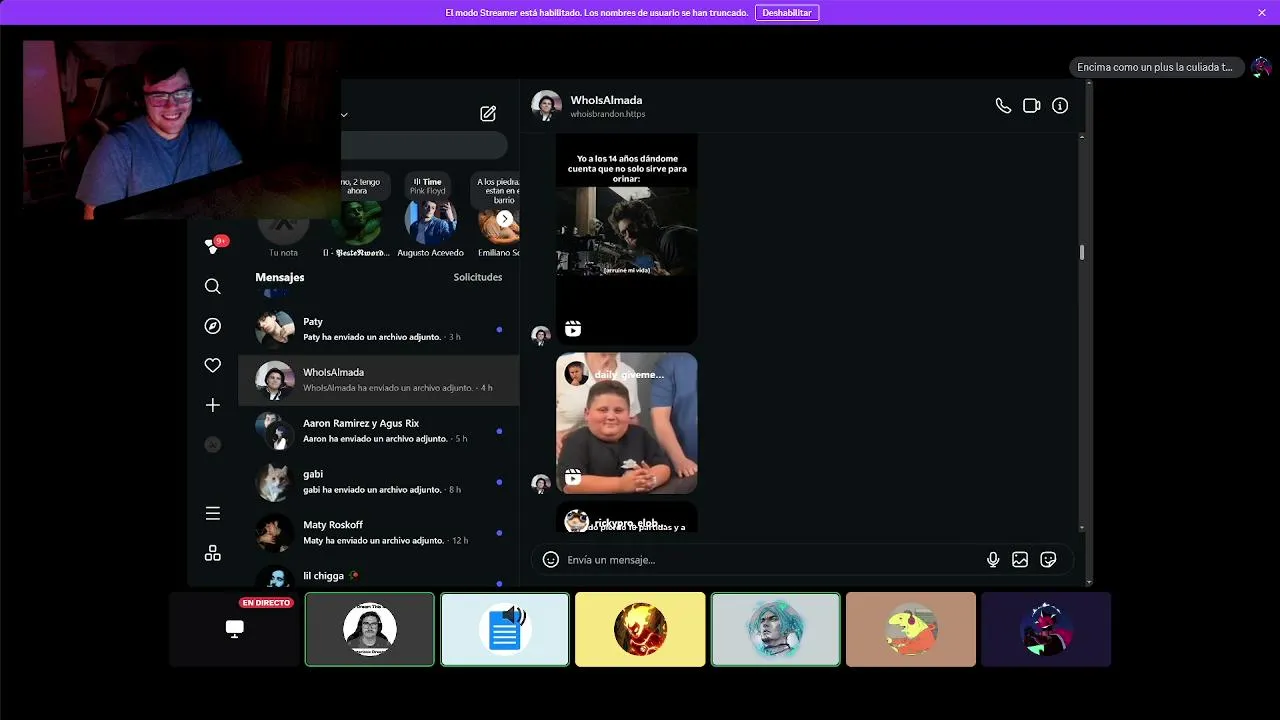Select the EN DIRECTO screen share tile
Screen dimensions: 1280x720
(x=234, y=629)
